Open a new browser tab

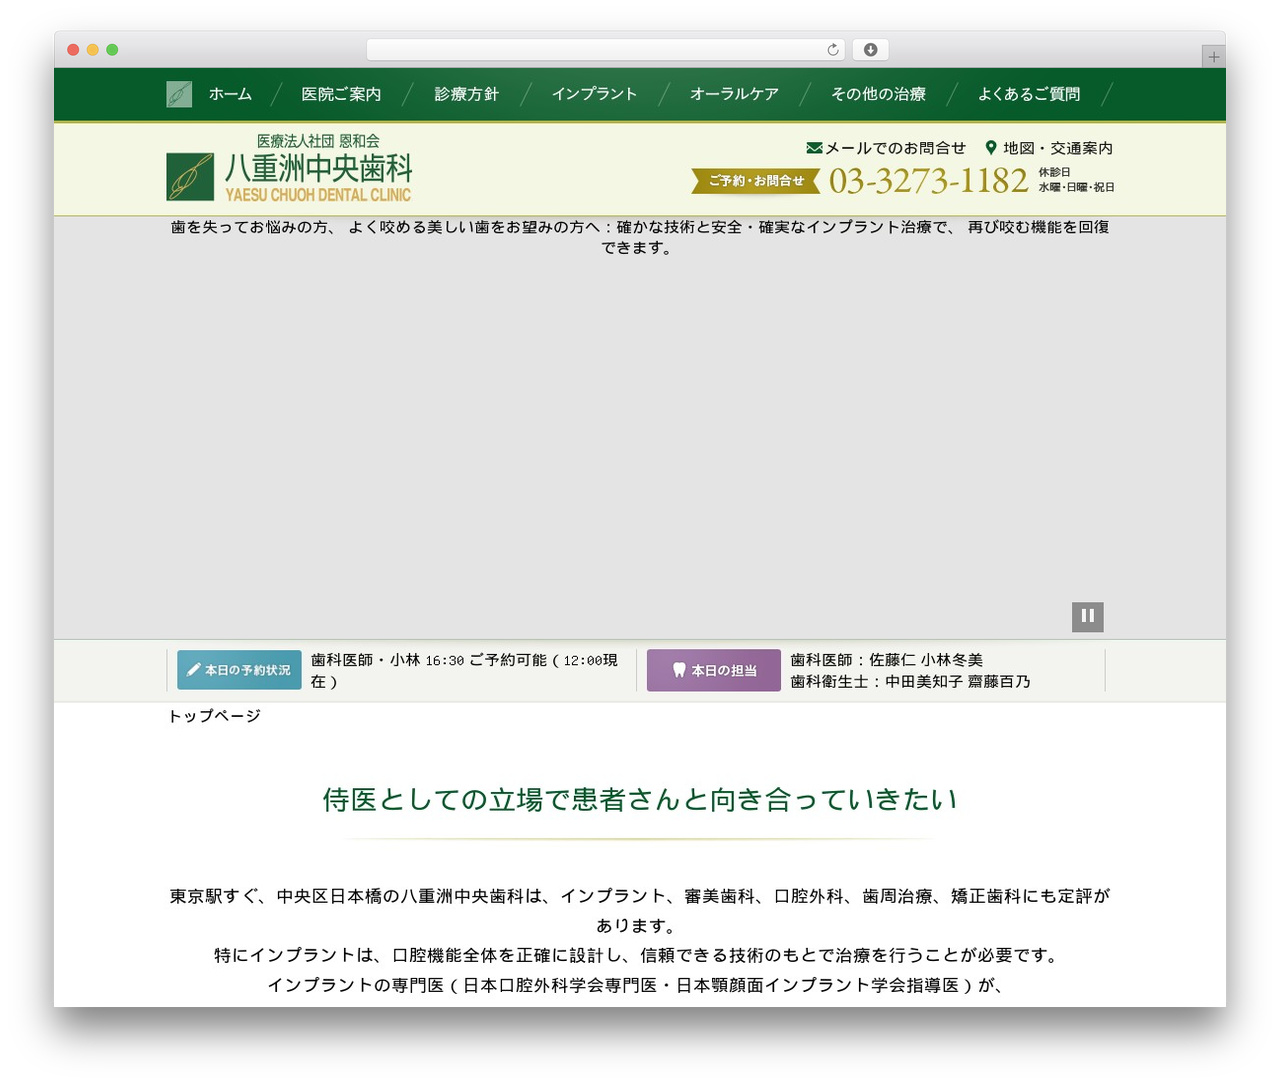pos(1214,57)
